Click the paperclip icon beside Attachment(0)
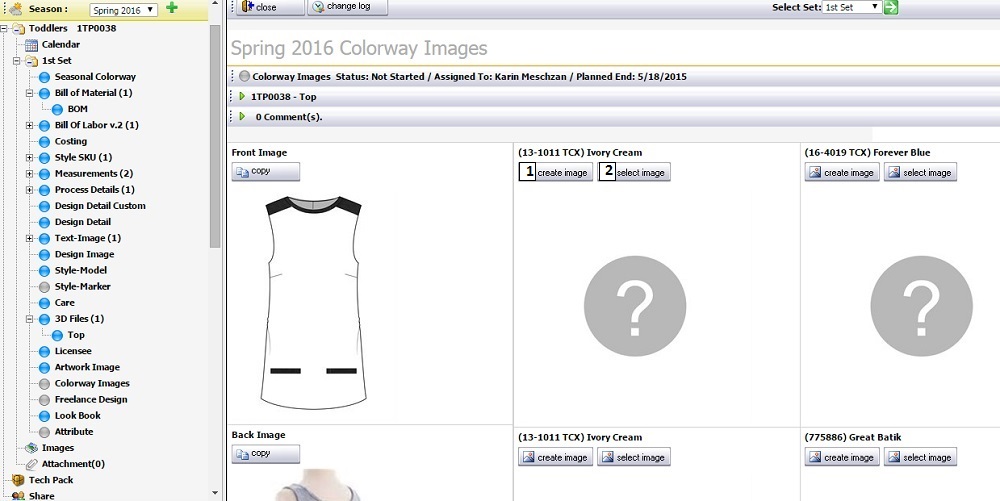Viewport: 1000px width, 501px height. pos(31,465)
